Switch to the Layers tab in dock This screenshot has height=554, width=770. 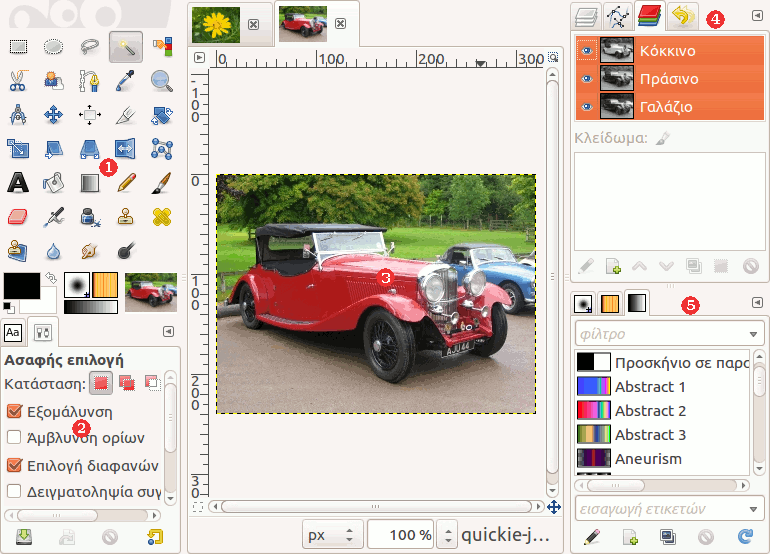click(x=585, y=17)
